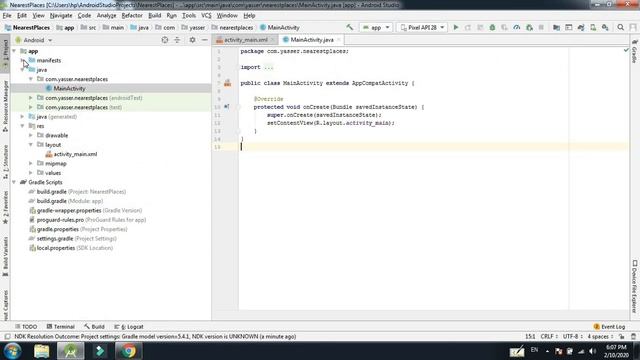Open the Build tool window at bottom

pyautogui.click(x=94, y=327)
